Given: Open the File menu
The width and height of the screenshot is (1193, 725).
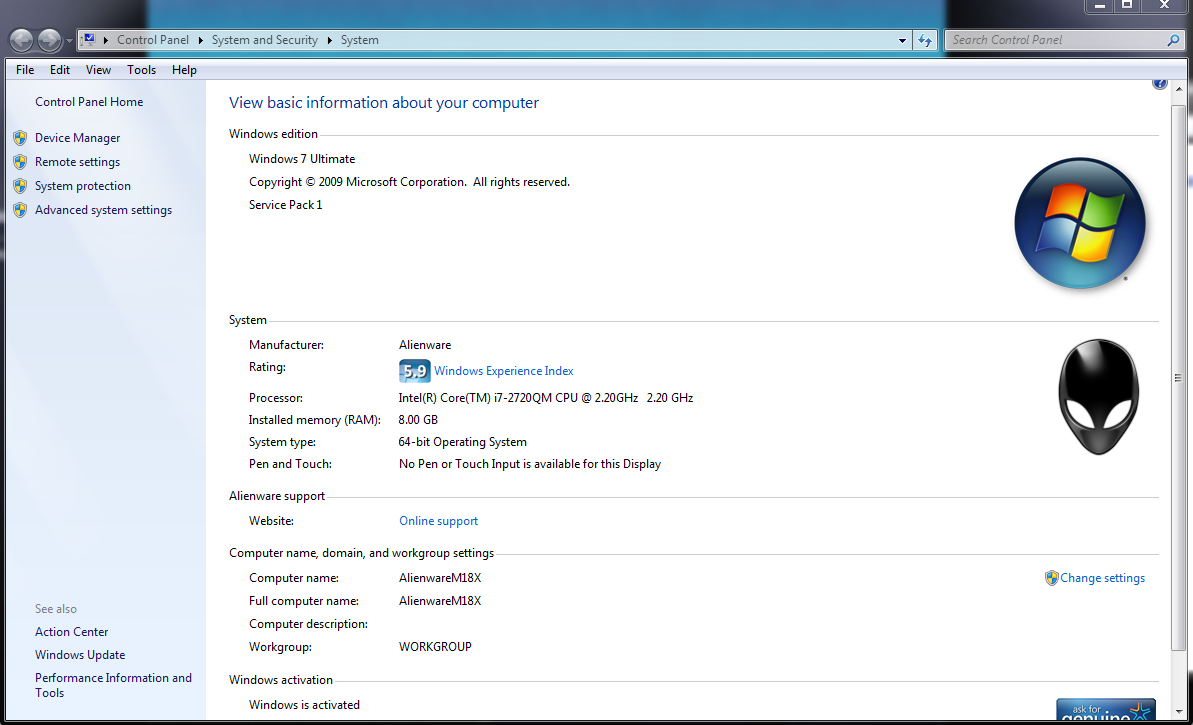Looking at the screenshot, I should [25, 70].
